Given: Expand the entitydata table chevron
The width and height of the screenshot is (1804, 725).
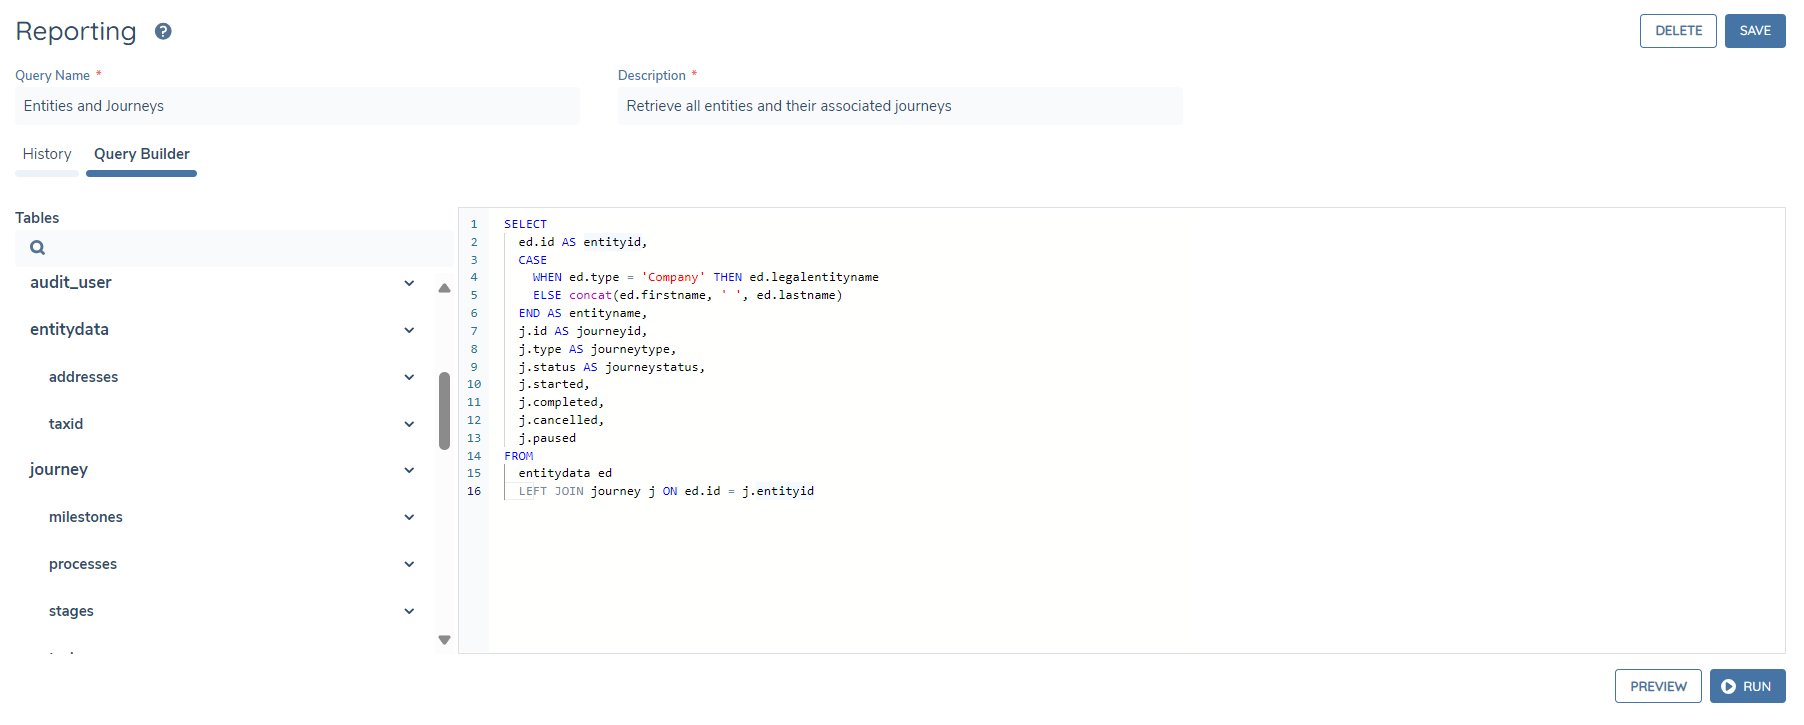Looking at the screenshot, I should coord(409,330).
